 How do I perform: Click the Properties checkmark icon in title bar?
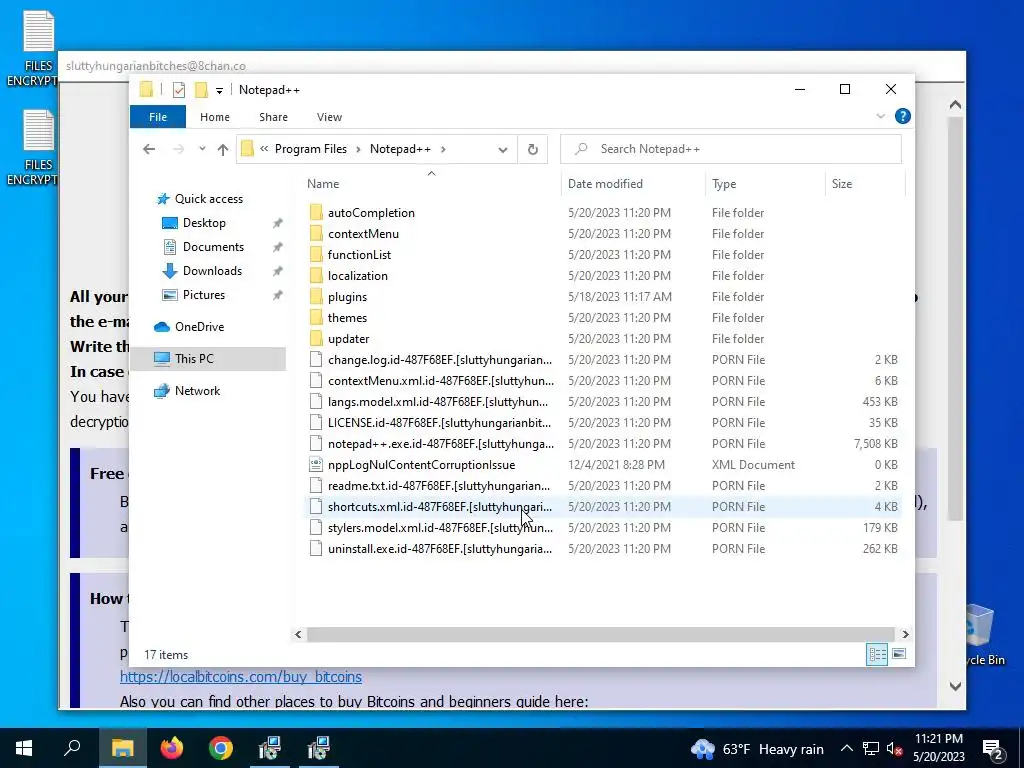pyautogui.click(x=178, y=90)
